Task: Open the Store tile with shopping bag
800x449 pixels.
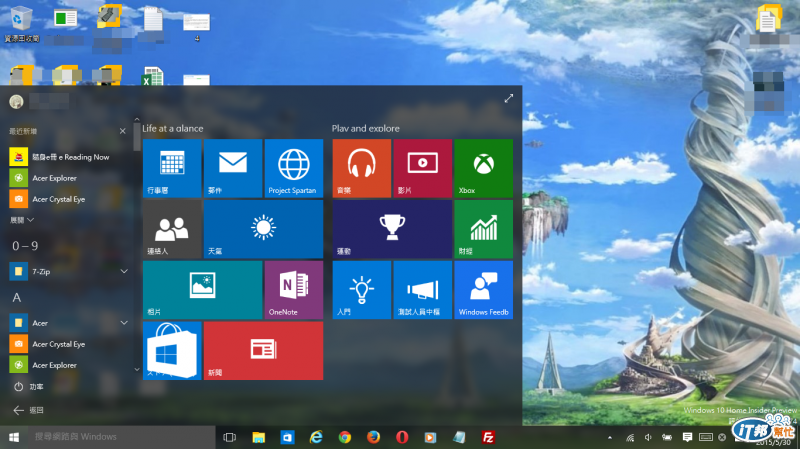Action: tap(172, 351)
